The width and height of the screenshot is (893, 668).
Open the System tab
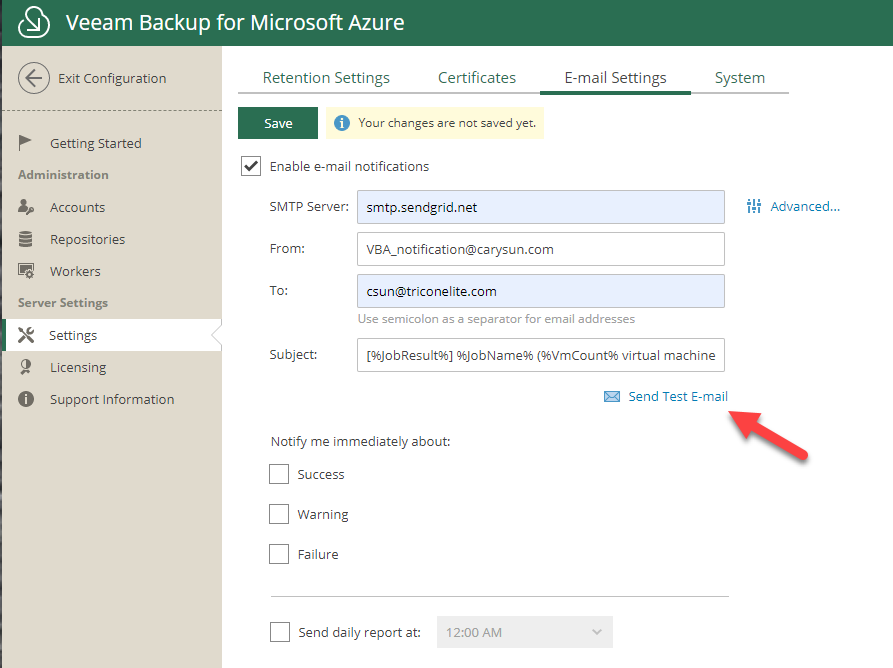[740, 78]
